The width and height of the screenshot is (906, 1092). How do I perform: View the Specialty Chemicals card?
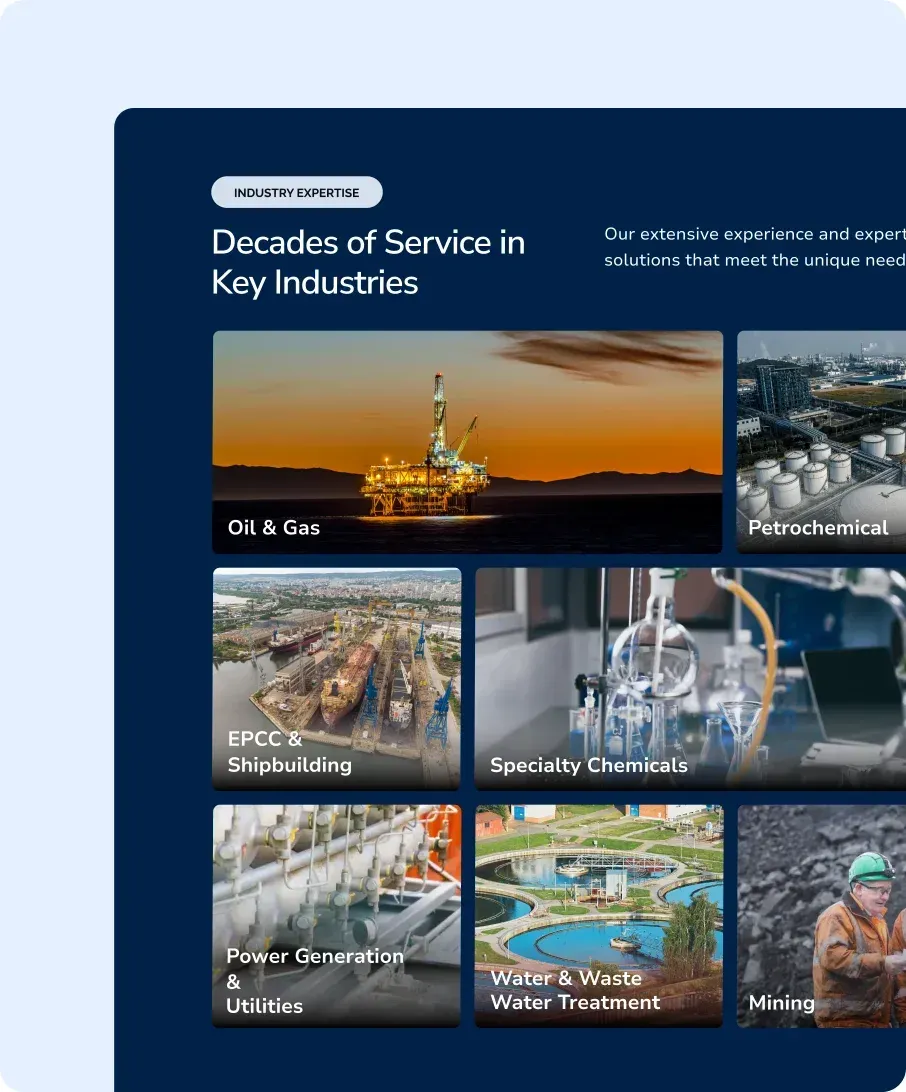click(x=690, y=679)
